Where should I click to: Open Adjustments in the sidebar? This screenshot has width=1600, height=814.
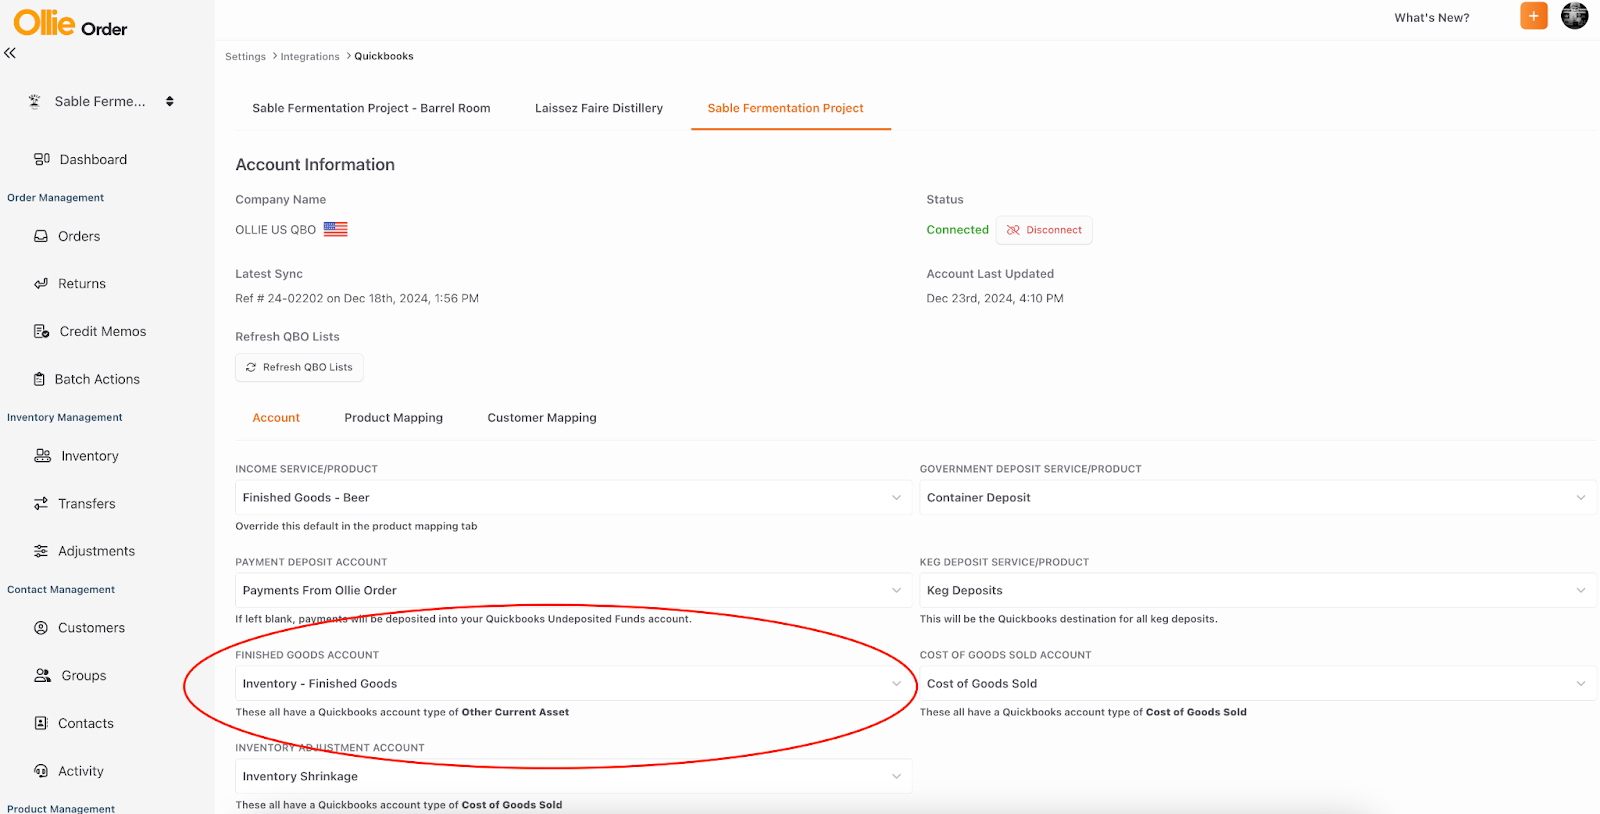pyautogui.click(x=96, y=551)
